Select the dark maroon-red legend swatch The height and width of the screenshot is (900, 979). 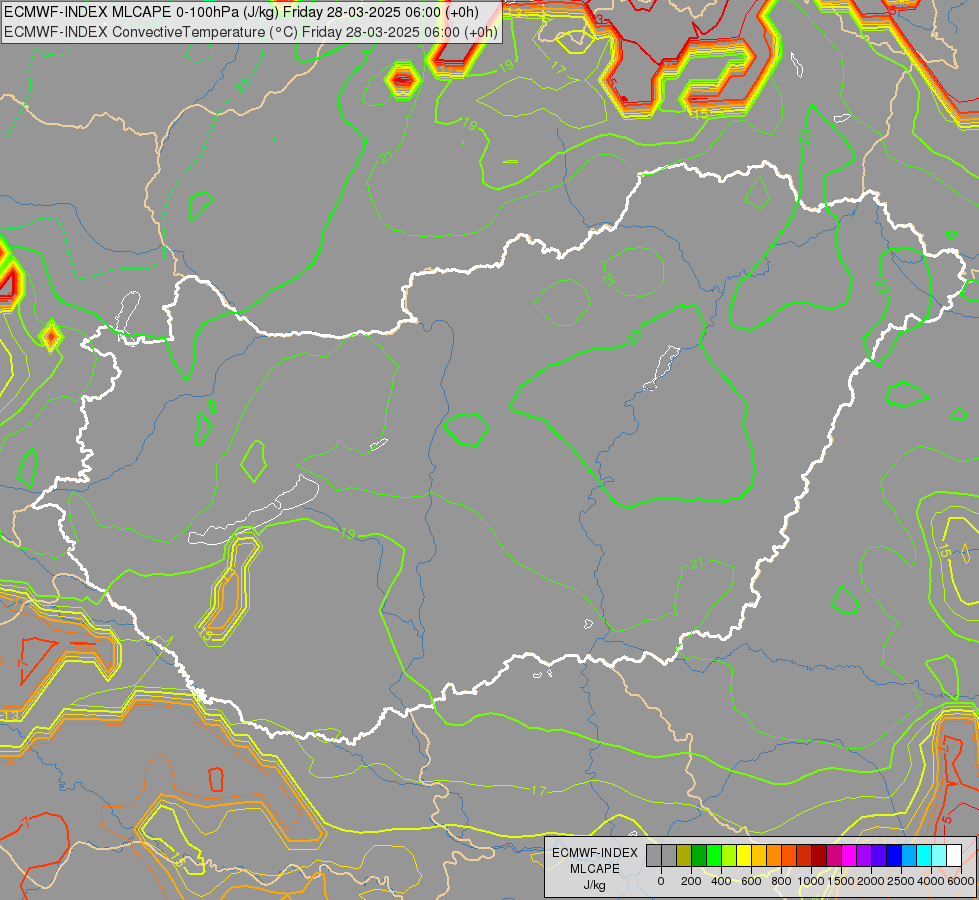click(x=819, y=855)
